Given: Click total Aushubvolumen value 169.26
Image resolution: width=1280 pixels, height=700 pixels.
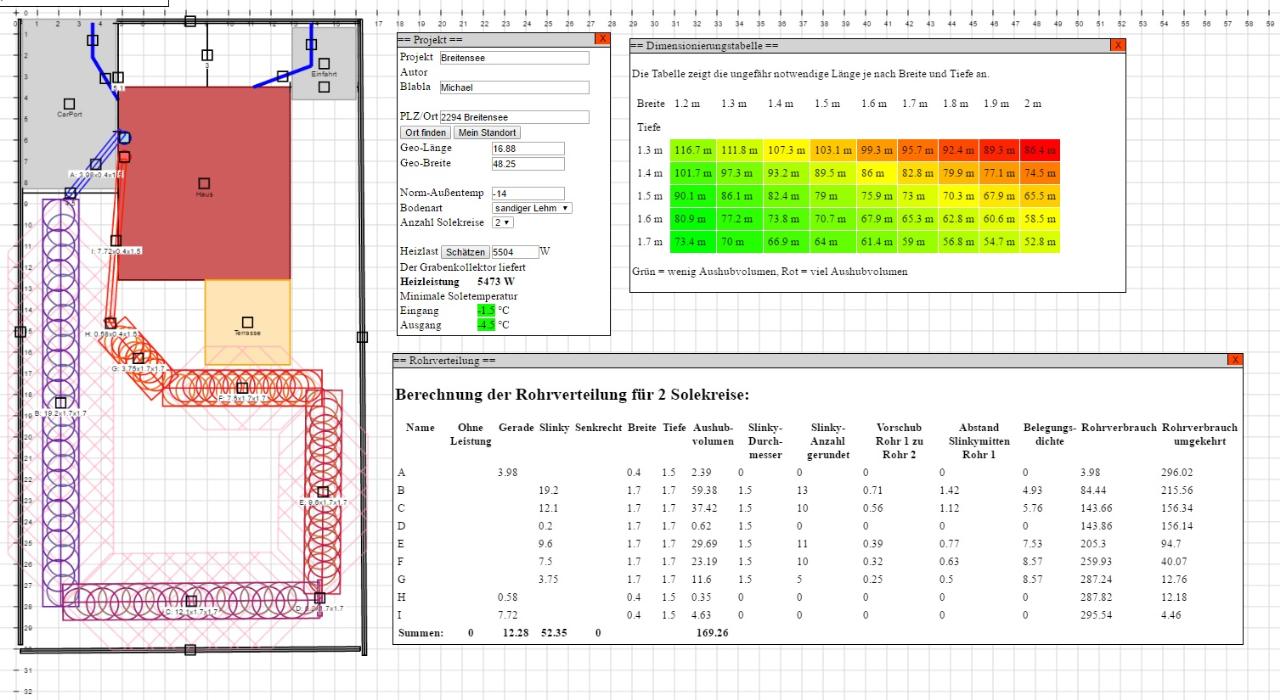Looking at the screenshot, I should click(712, 633).
